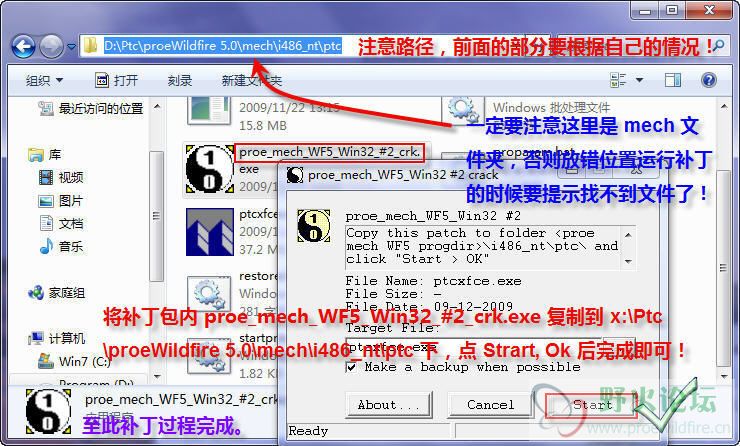The height and width of the screenshot is (446, 740).
Task: Click the yin-yang logo inside crack dialog
Action: (314, 226)
